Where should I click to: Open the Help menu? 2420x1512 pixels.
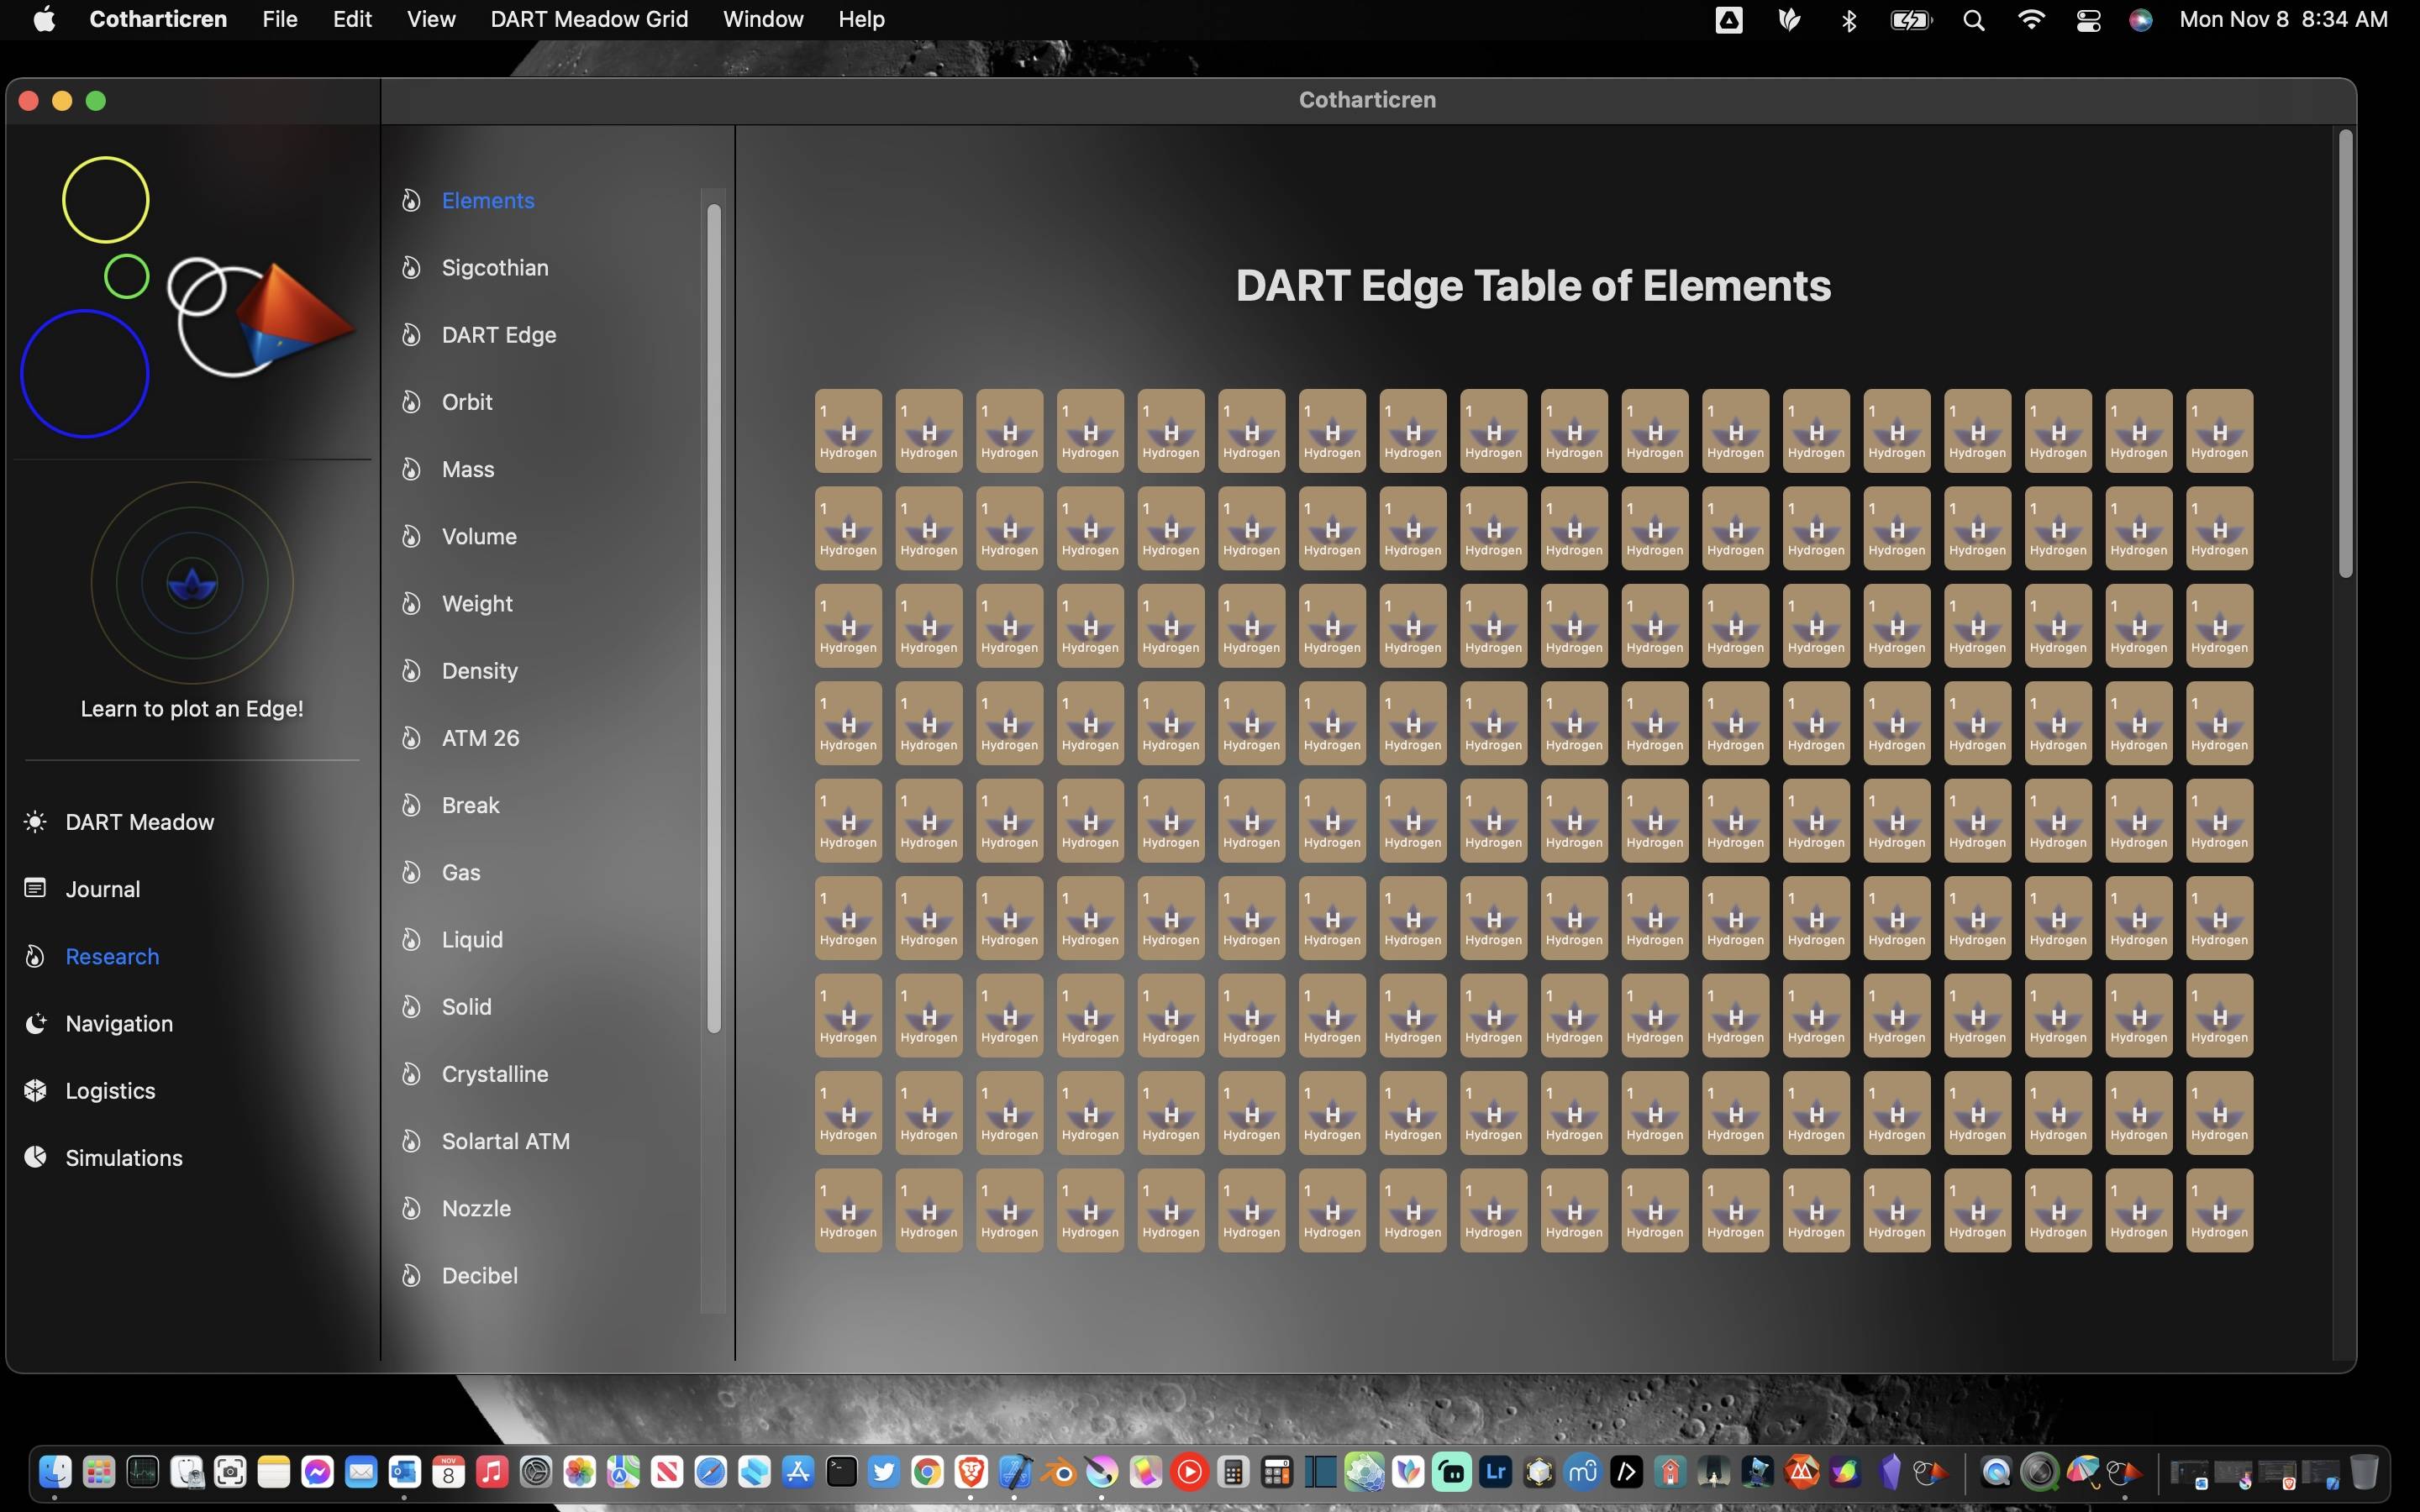(861, 19)
